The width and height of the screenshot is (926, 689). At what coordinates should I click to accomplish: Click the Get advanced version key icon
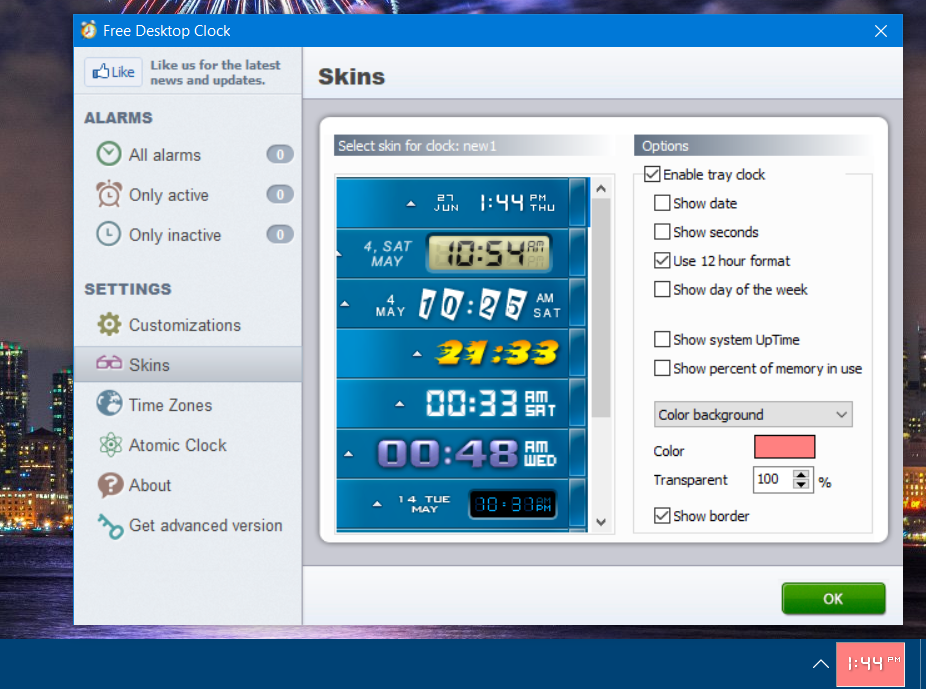(108, 524)
